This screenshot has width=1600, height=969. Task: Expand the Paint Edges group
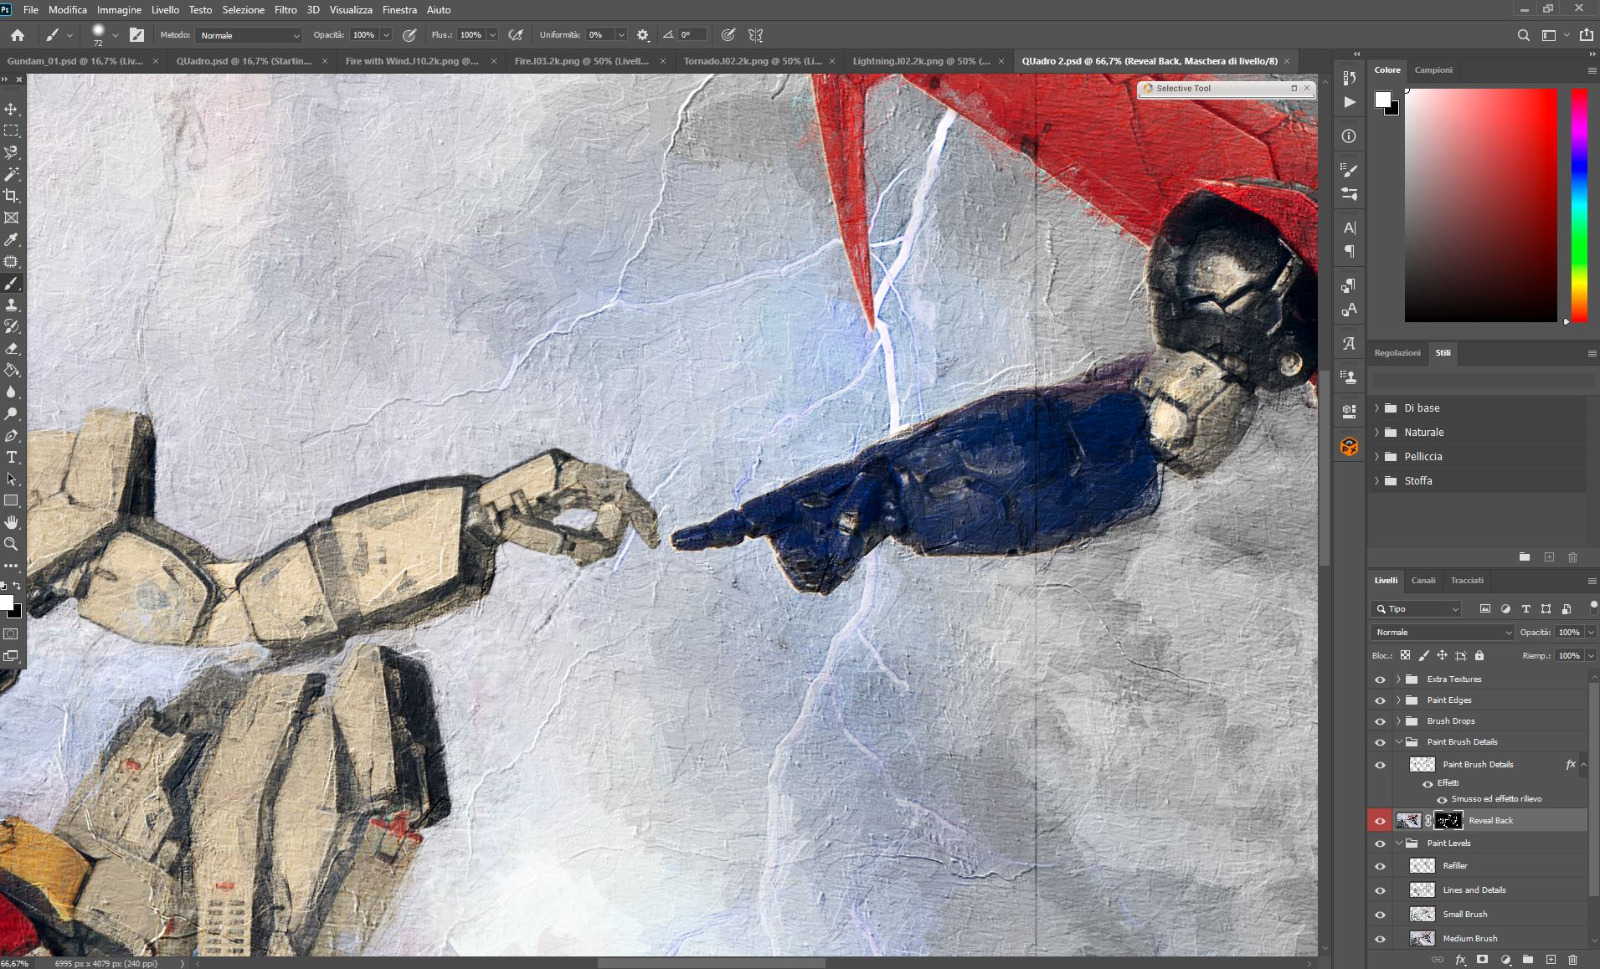point(1398,700)
